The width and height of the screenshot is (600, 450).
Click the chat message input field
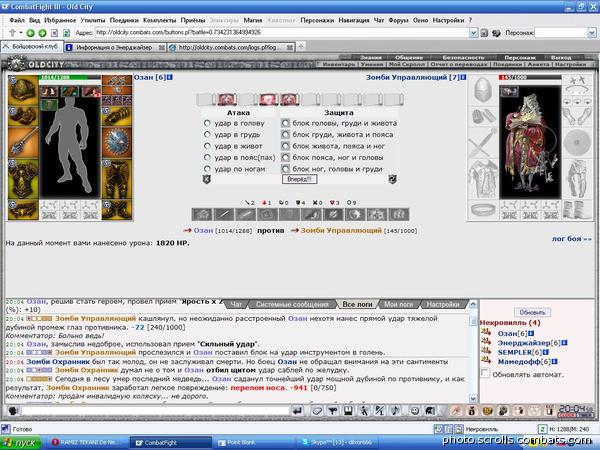[x=155, y=411]
